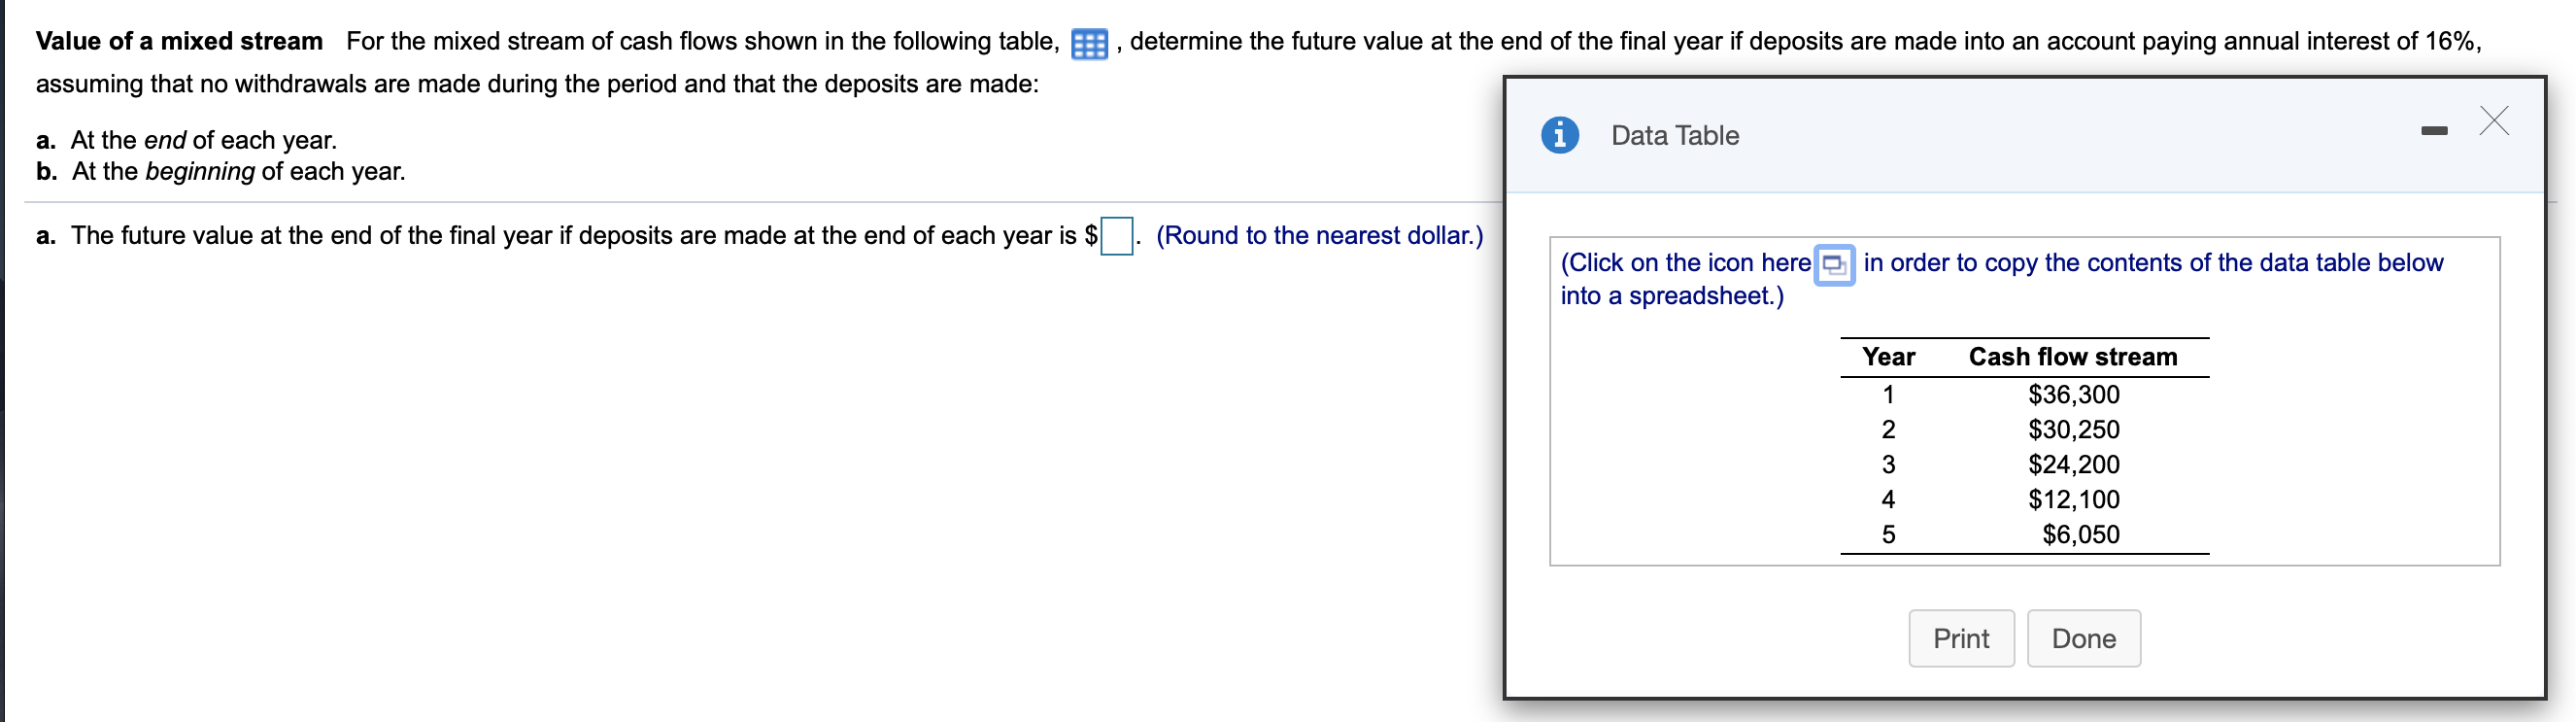Click the $30,250 cash flow value
2576x722 pixels.
pos(2073,430)
